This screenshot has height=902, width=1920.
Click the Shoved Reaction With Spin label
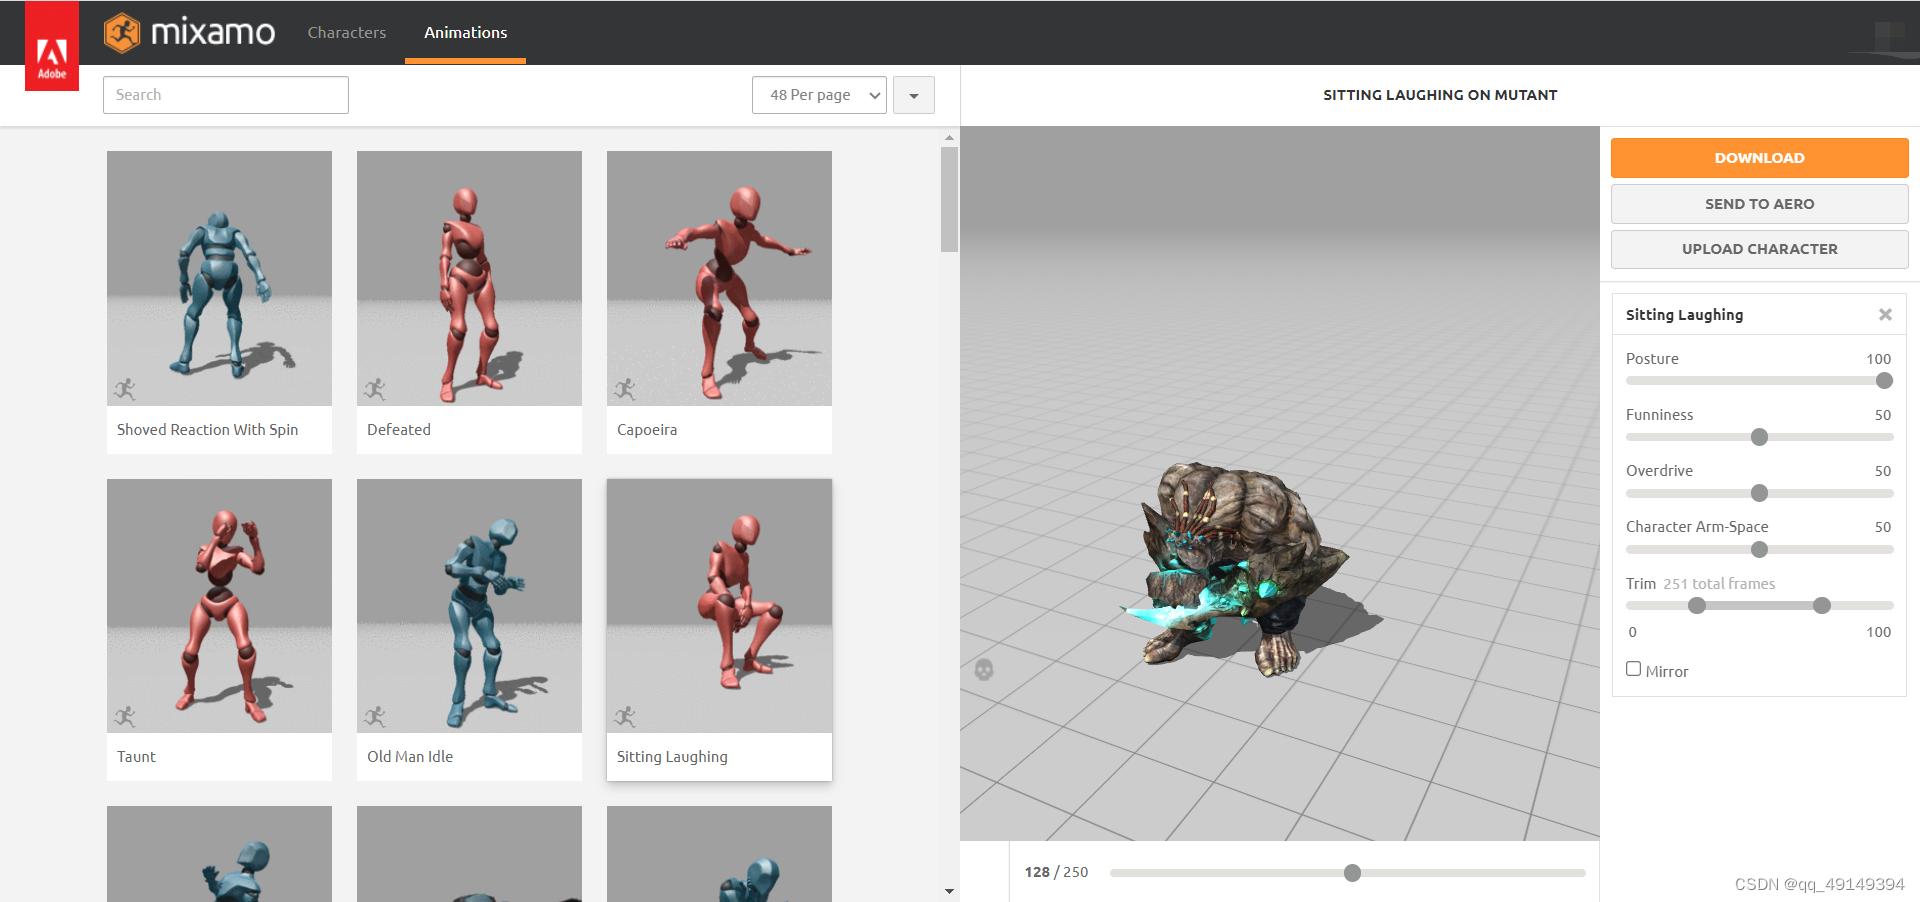pyautogui.click(x=207, y=430)
